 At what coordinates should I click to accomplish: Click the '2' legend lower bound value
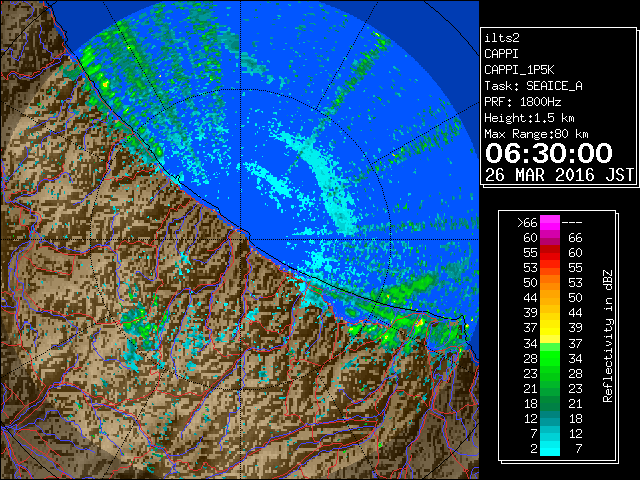(x=534, y=449)
